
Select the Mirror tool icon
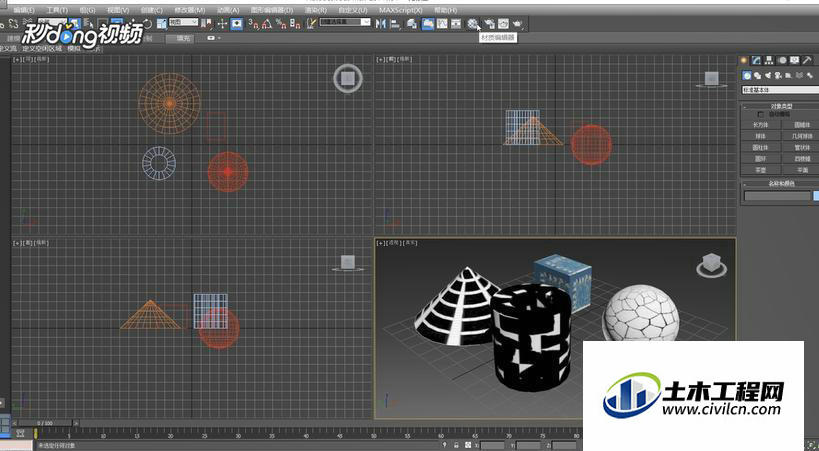(x=380, y=24)
